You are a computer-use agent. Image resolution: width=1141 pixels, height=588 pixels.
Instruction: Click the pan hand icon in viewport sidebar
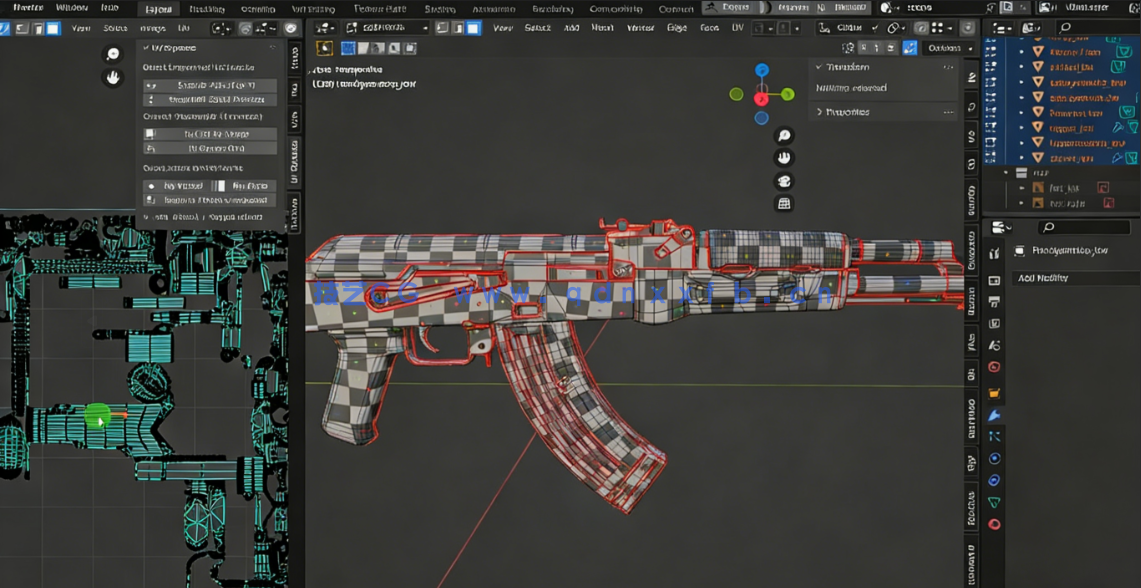[x=784, y=158]
